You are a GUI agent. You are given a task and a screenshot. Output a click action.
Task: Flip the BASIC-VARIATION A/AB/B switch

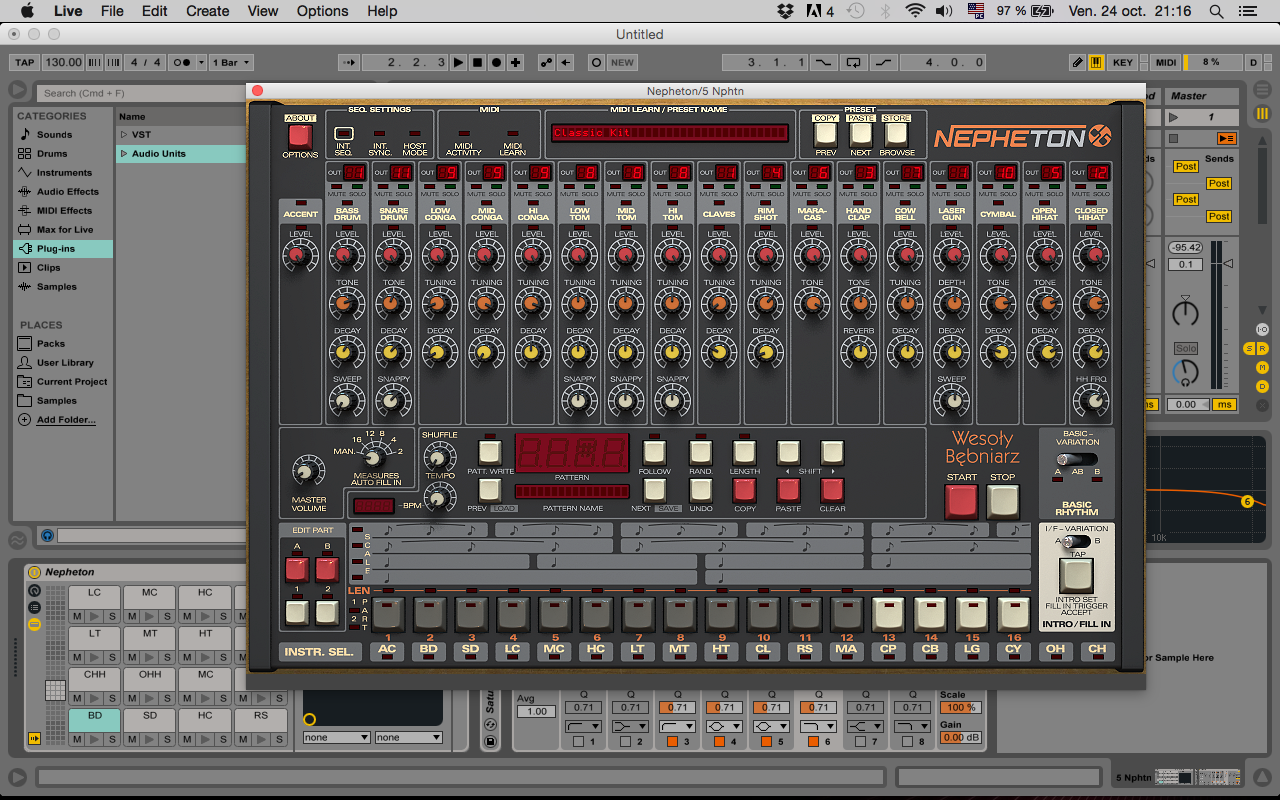pyautogui.click(x=1077, y=459)
